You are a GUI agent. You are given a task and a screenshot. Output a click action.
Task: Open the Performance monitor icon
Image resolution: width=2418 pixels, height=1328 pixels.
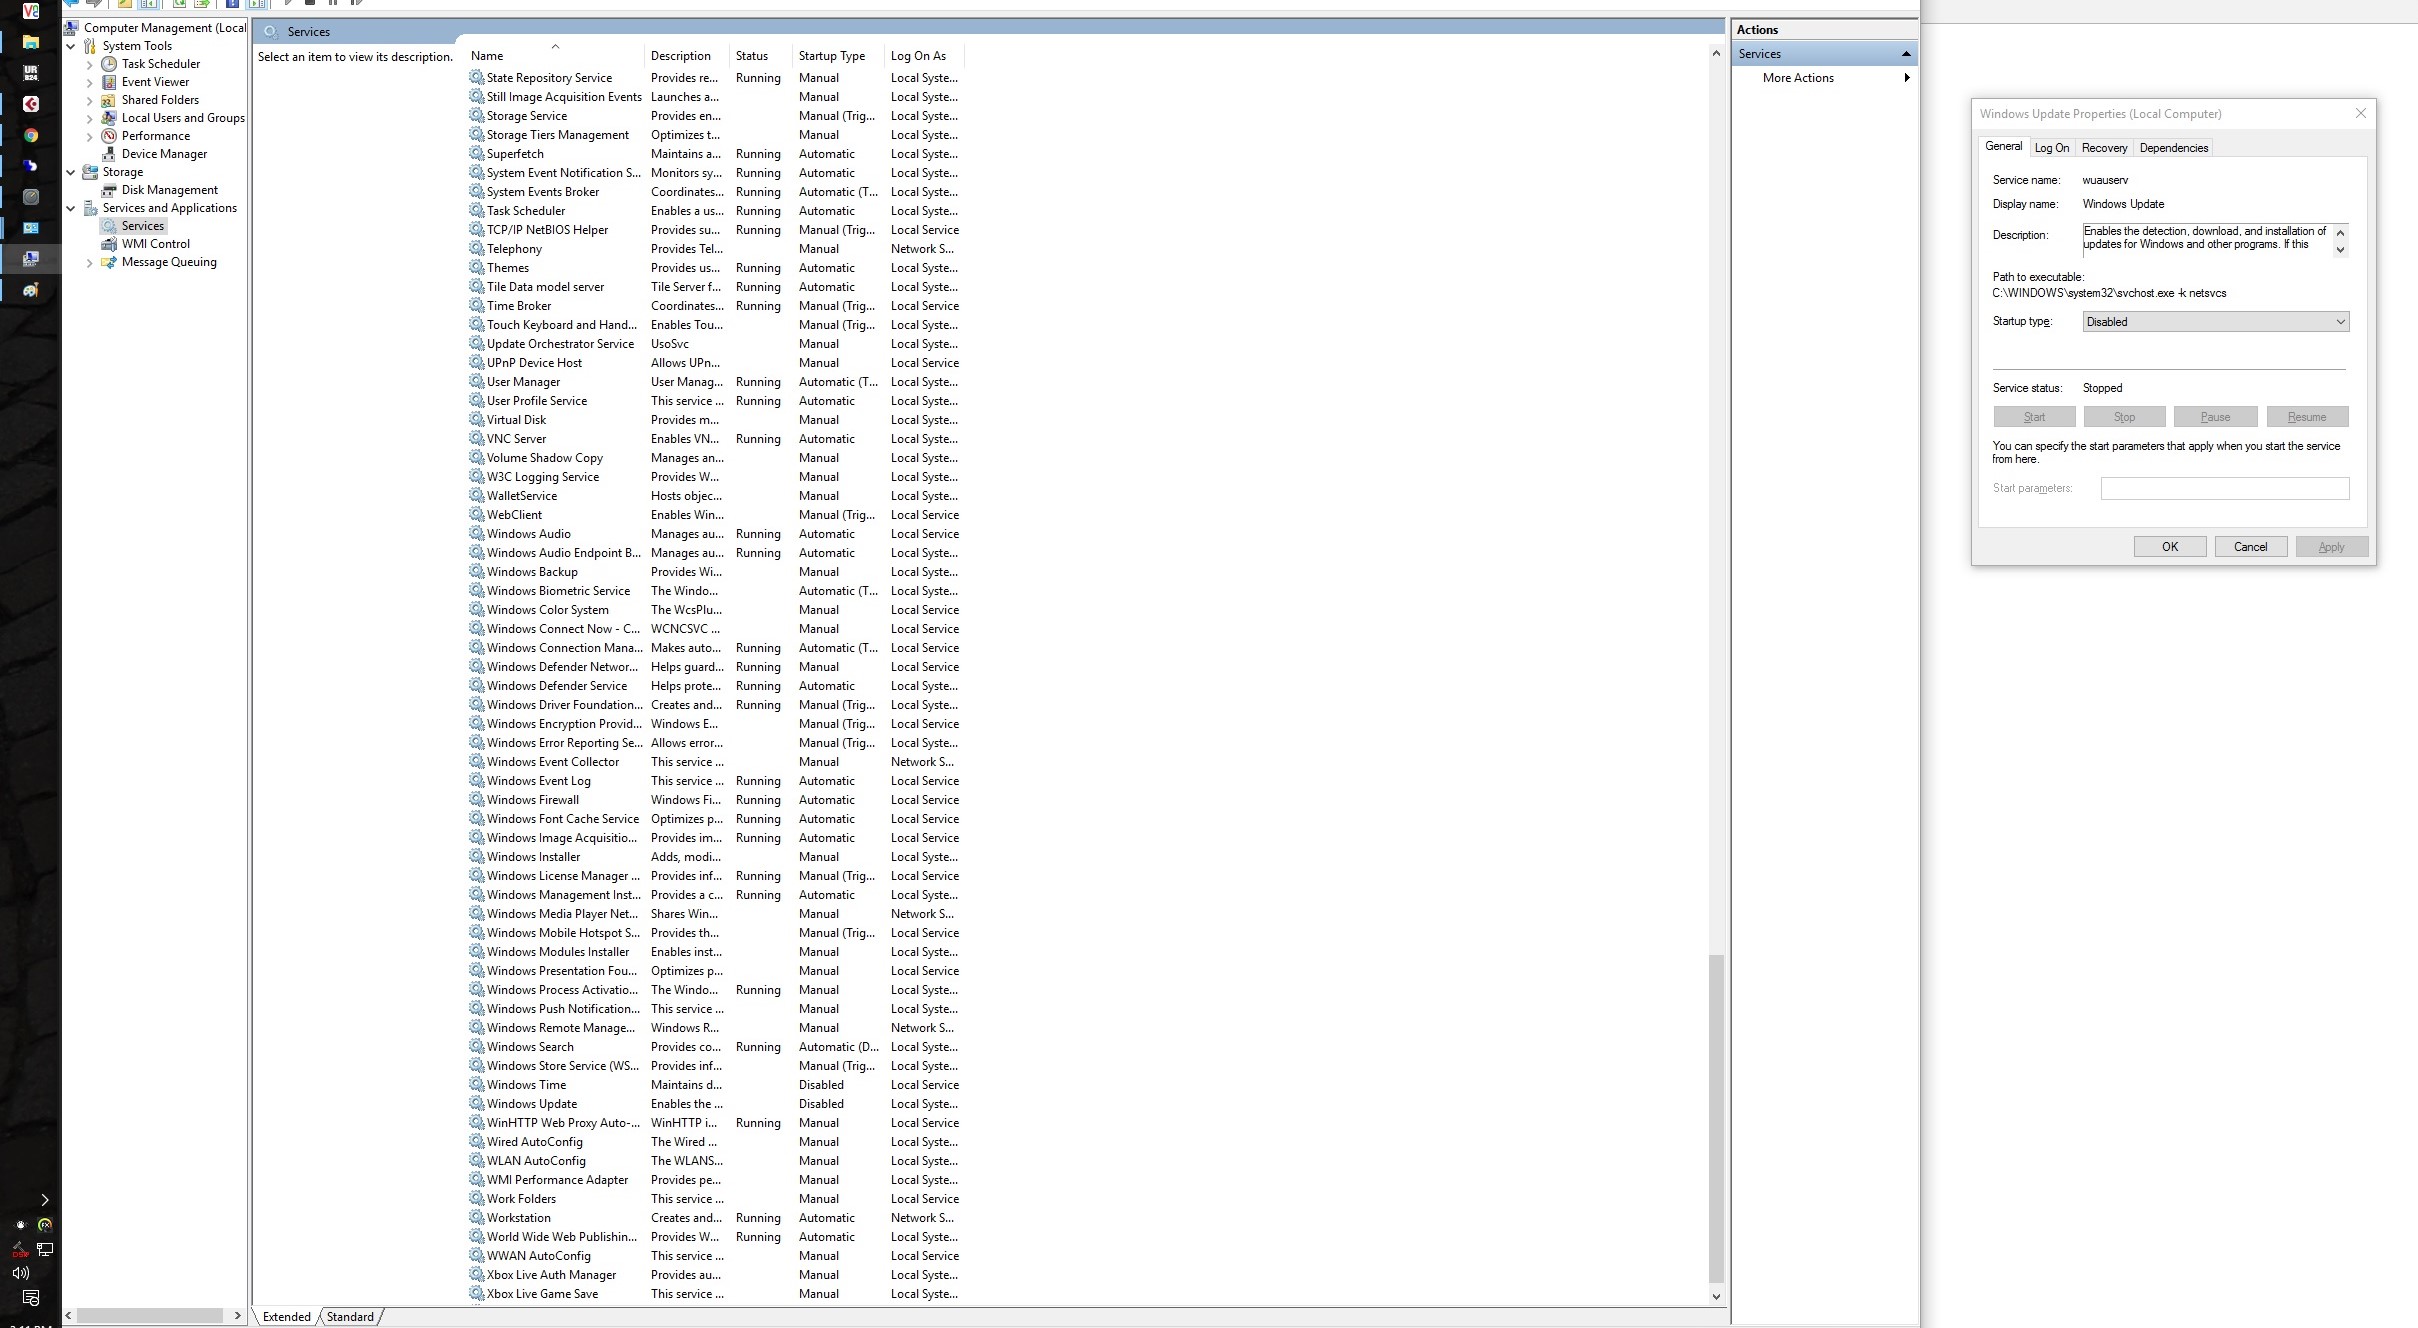click(x=109, y=136)
